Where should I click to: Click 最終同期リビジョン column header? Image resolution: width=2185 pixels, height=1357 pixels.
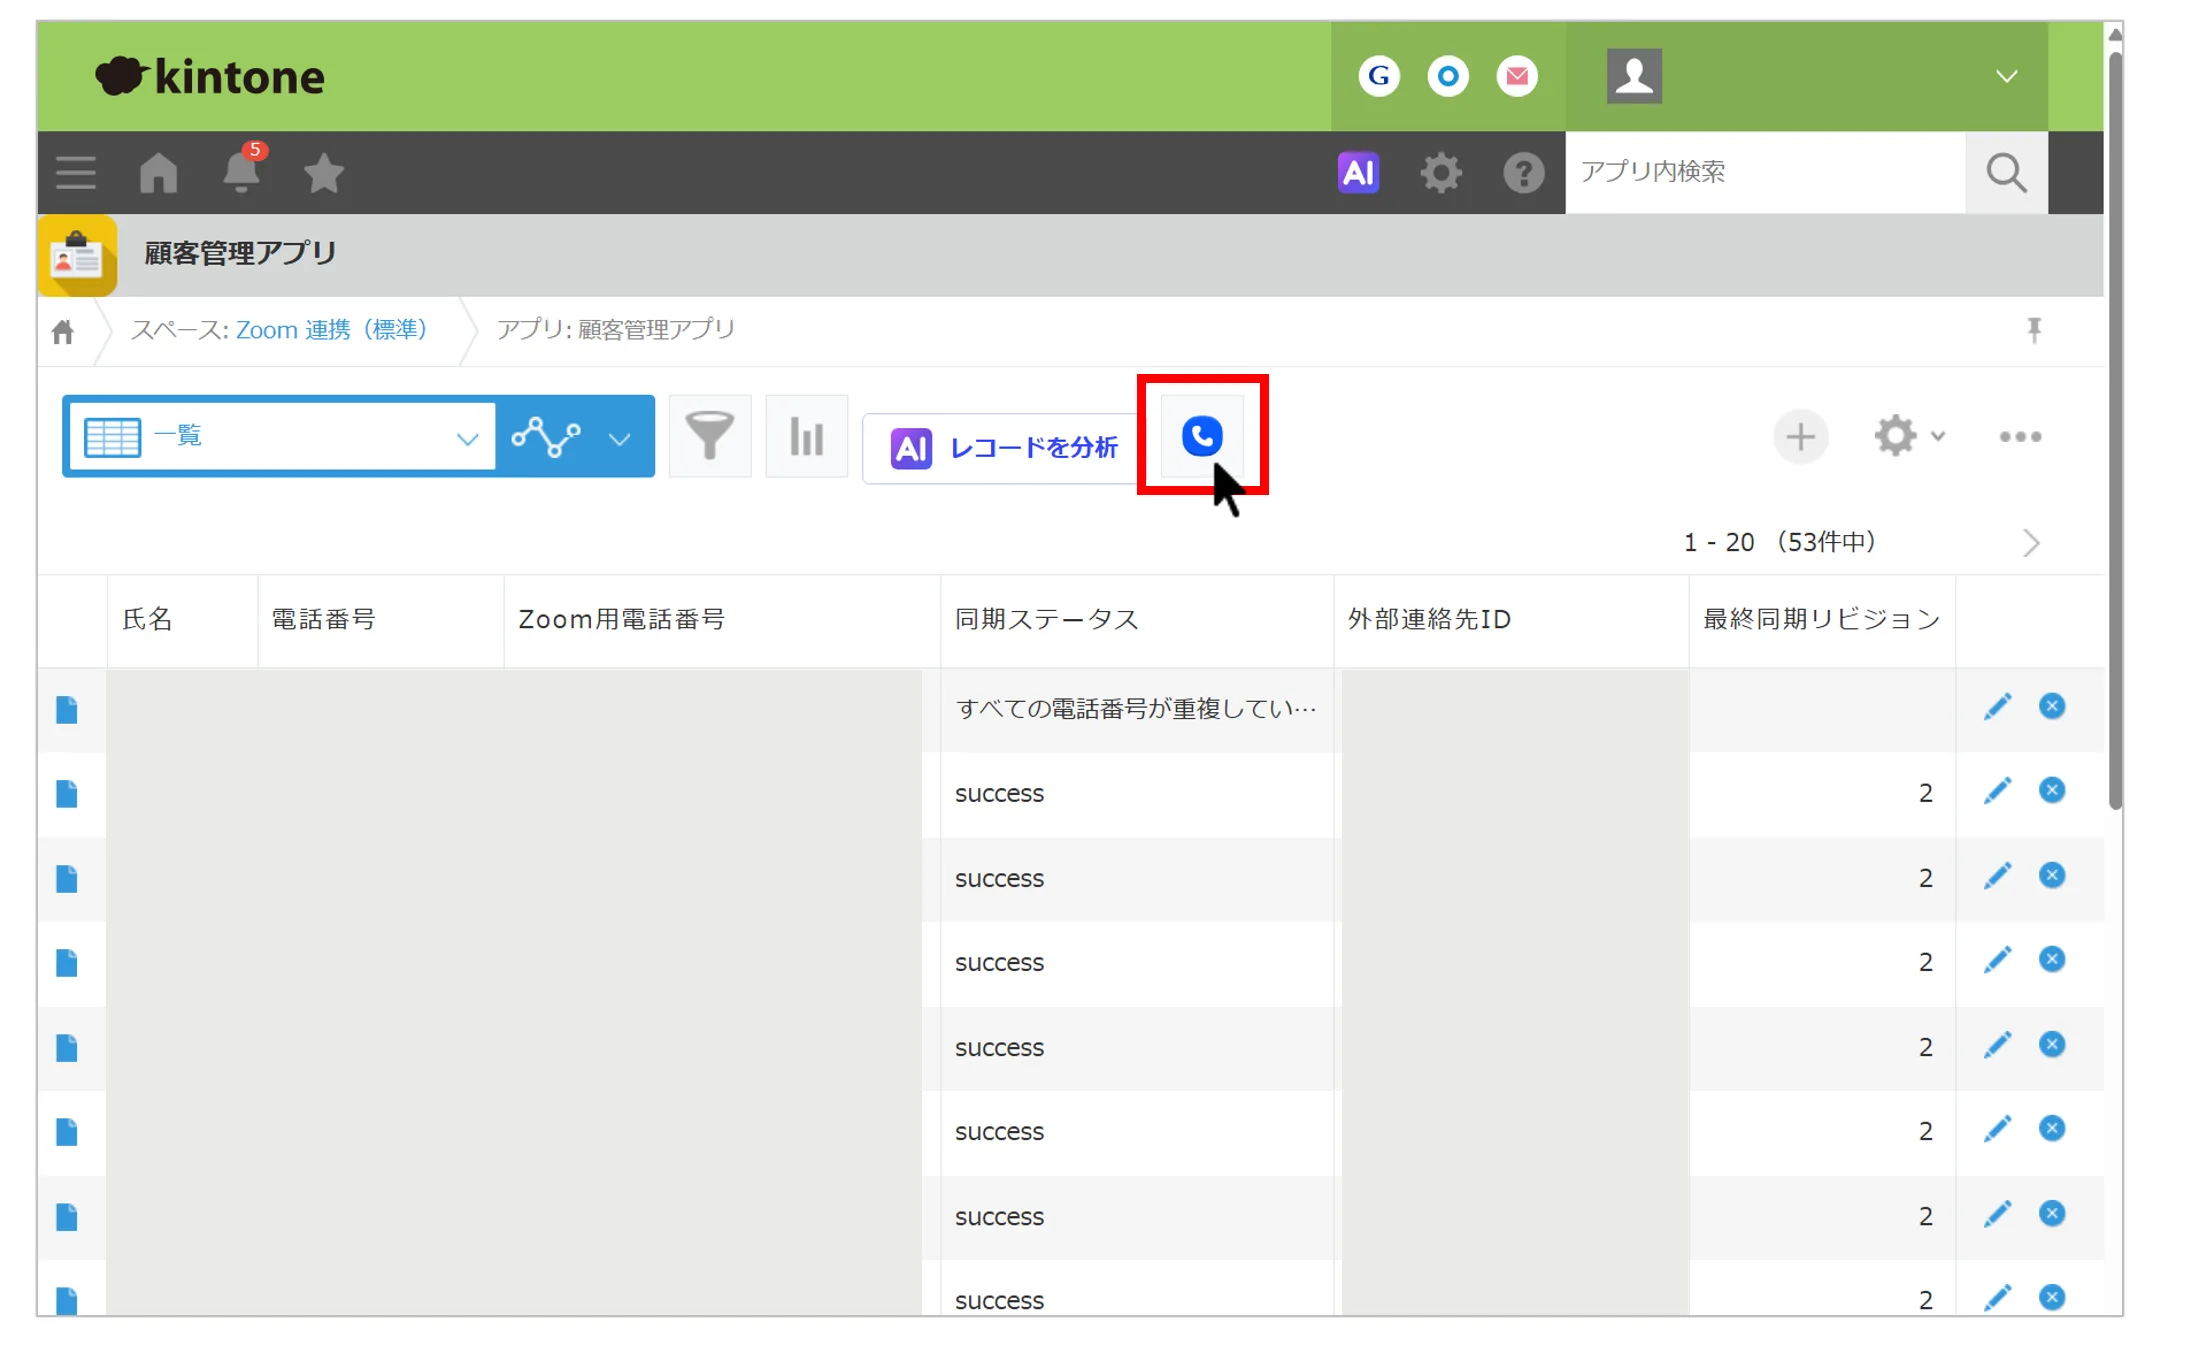click(x=1821, y=619)
